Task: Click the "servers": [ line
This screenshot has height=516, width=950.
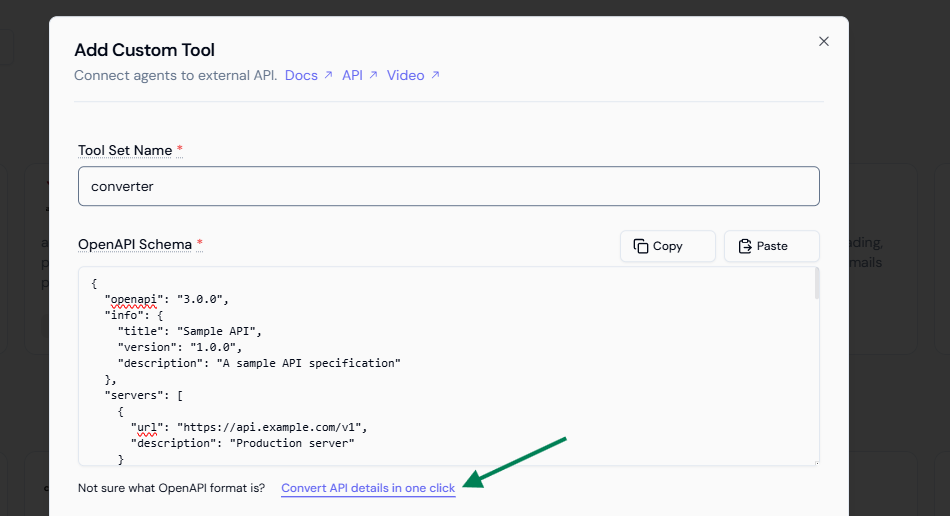Action: coord(144,395)
